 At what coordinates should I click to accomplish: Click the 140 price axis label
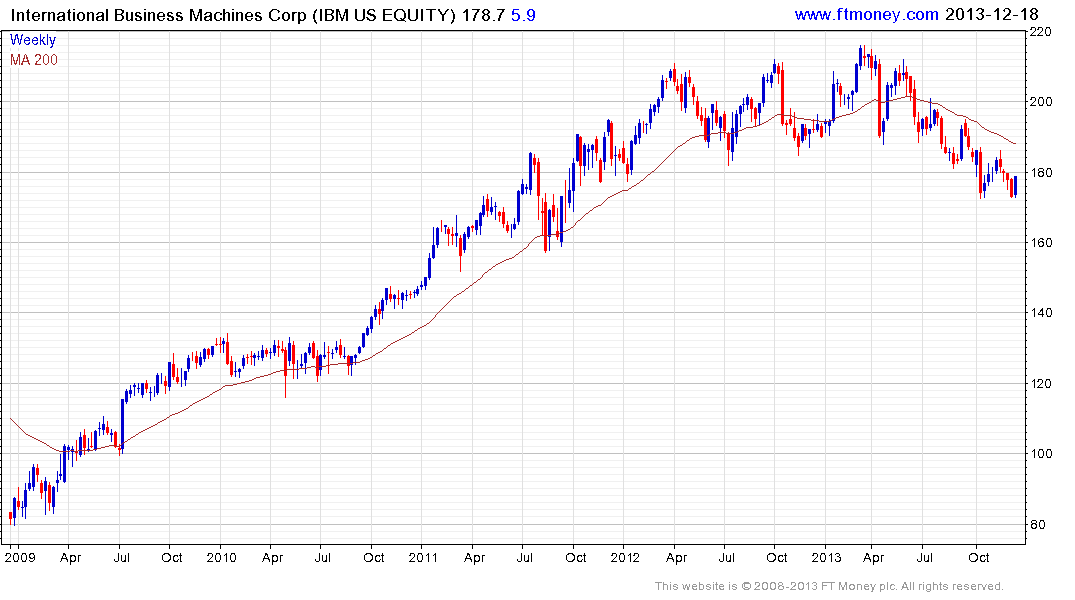pyautogui.click(x=1041, y=313)
